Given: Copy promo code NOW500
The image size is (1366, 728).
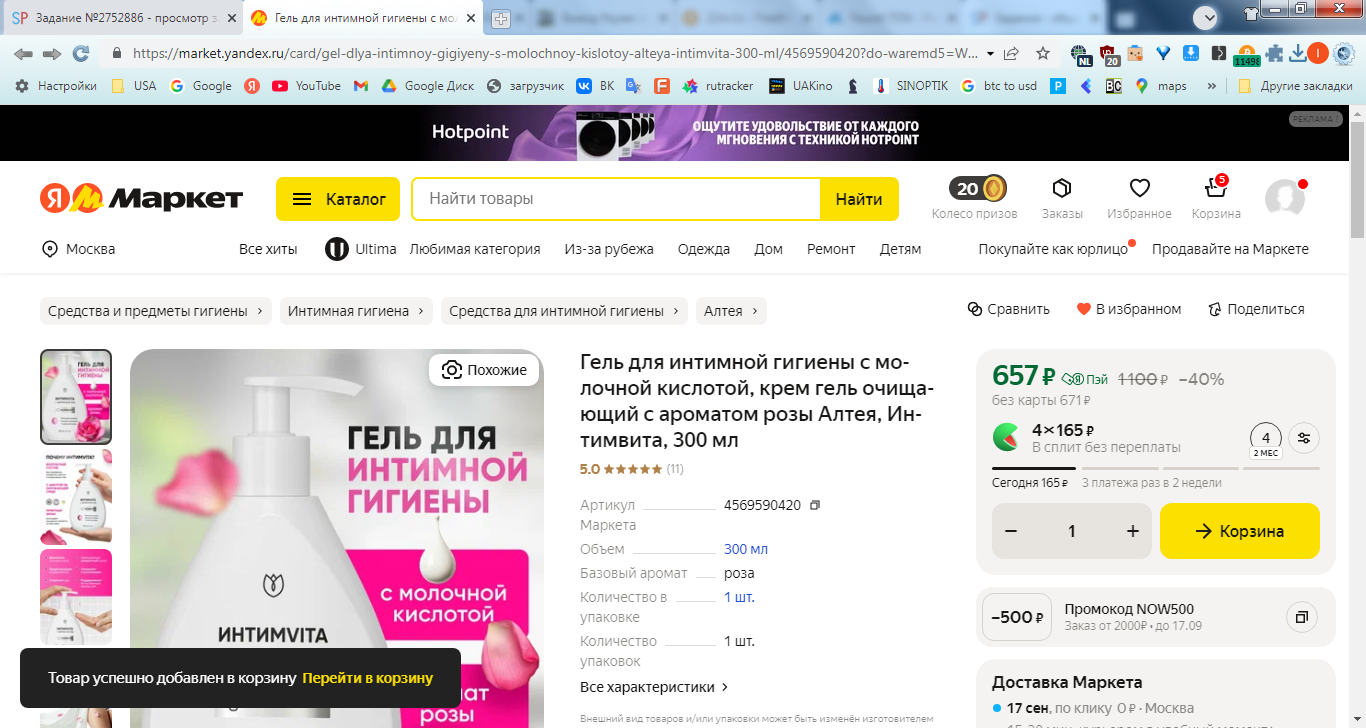Looking at the screenshot, I should [x=1301, y=617].
